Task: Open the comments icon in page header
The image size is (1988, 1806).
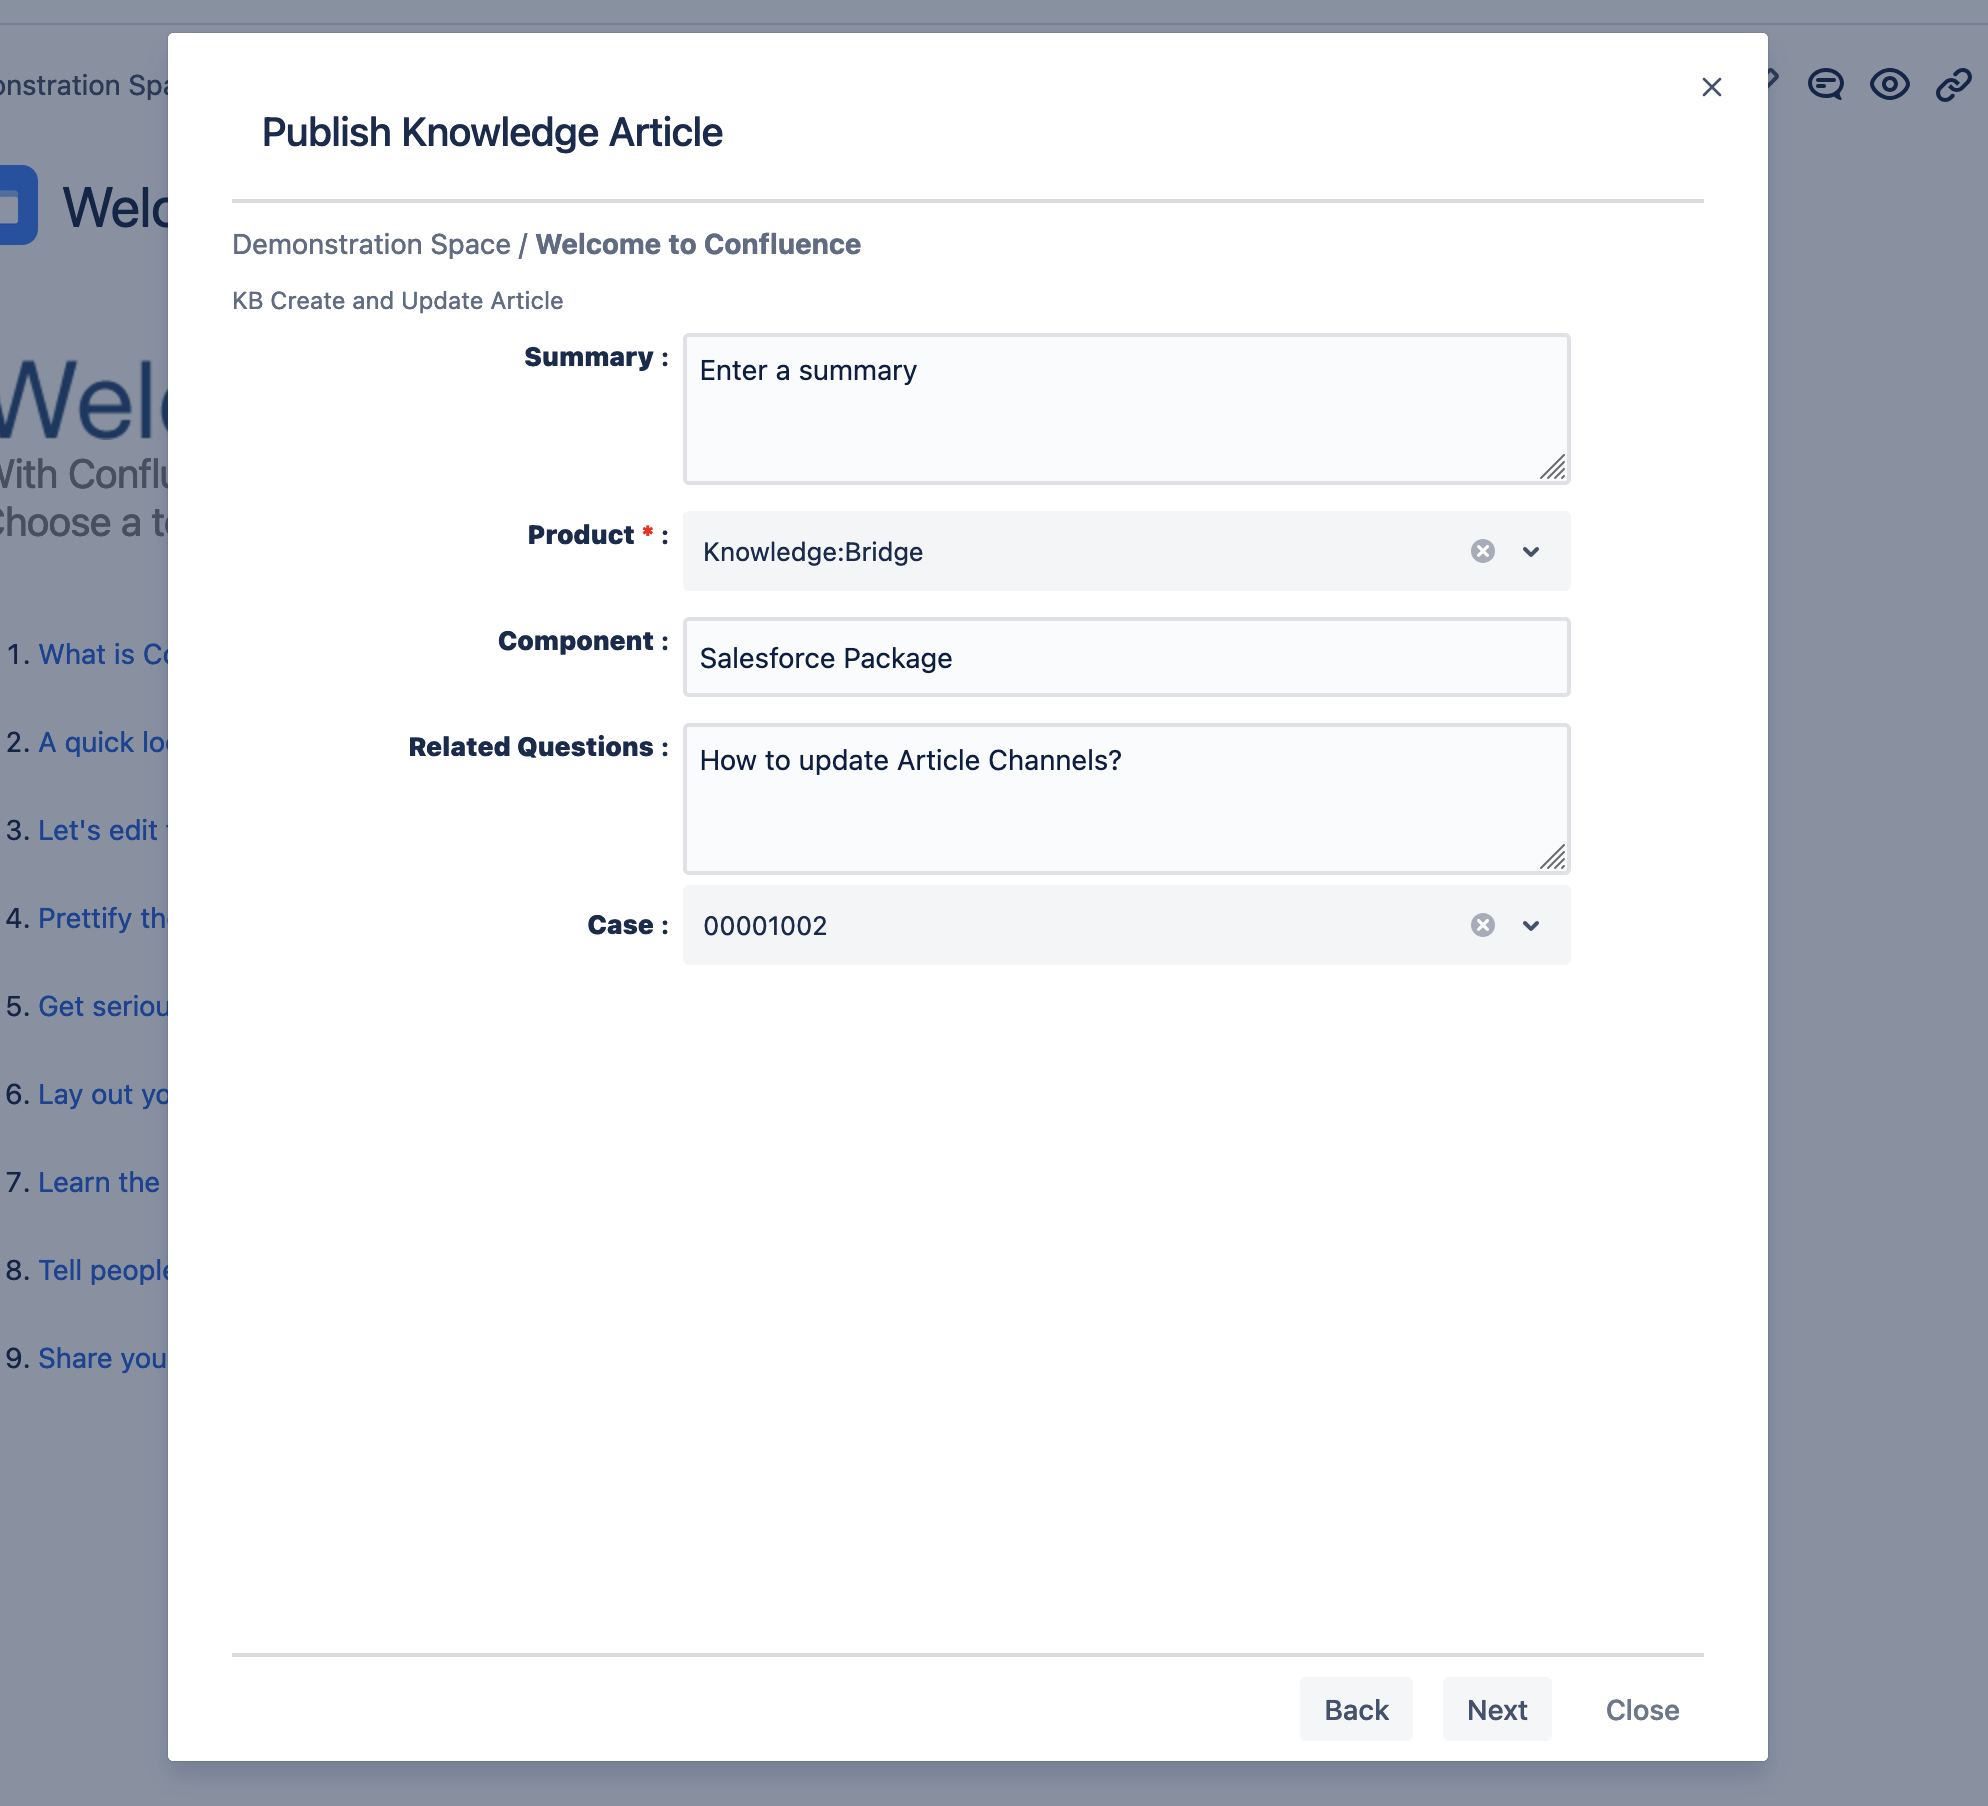Action: 1825,84
